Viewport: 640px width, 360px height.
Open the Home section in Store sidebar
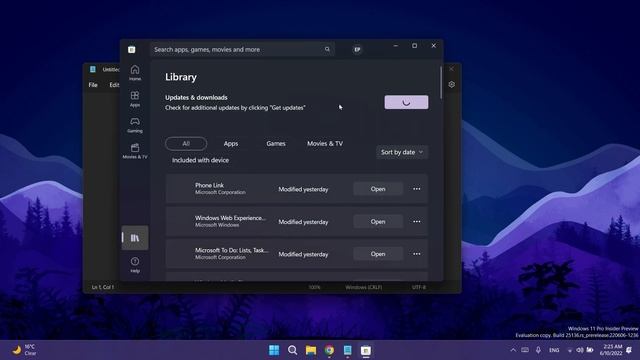click(135, 73)
